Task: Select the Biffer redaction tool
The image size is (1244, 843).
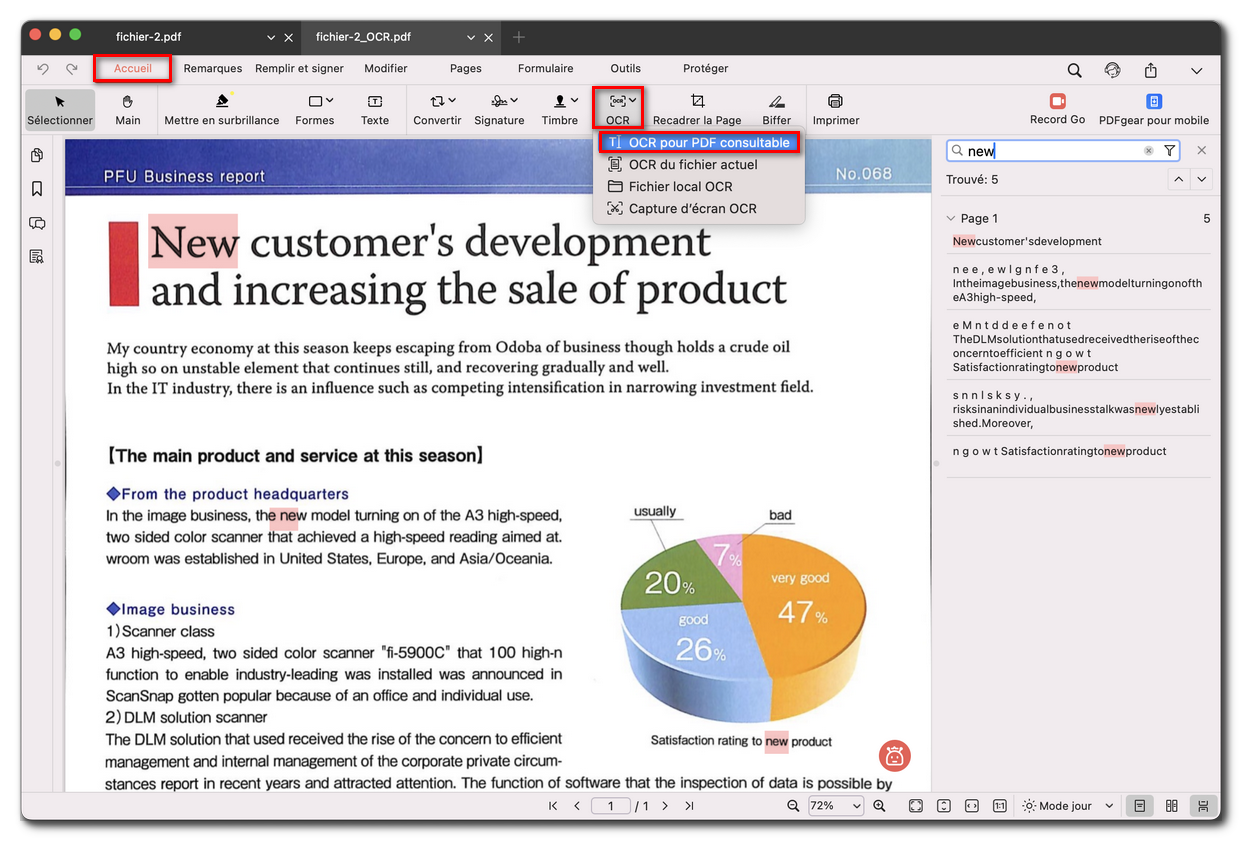Action: pos(776,109)
